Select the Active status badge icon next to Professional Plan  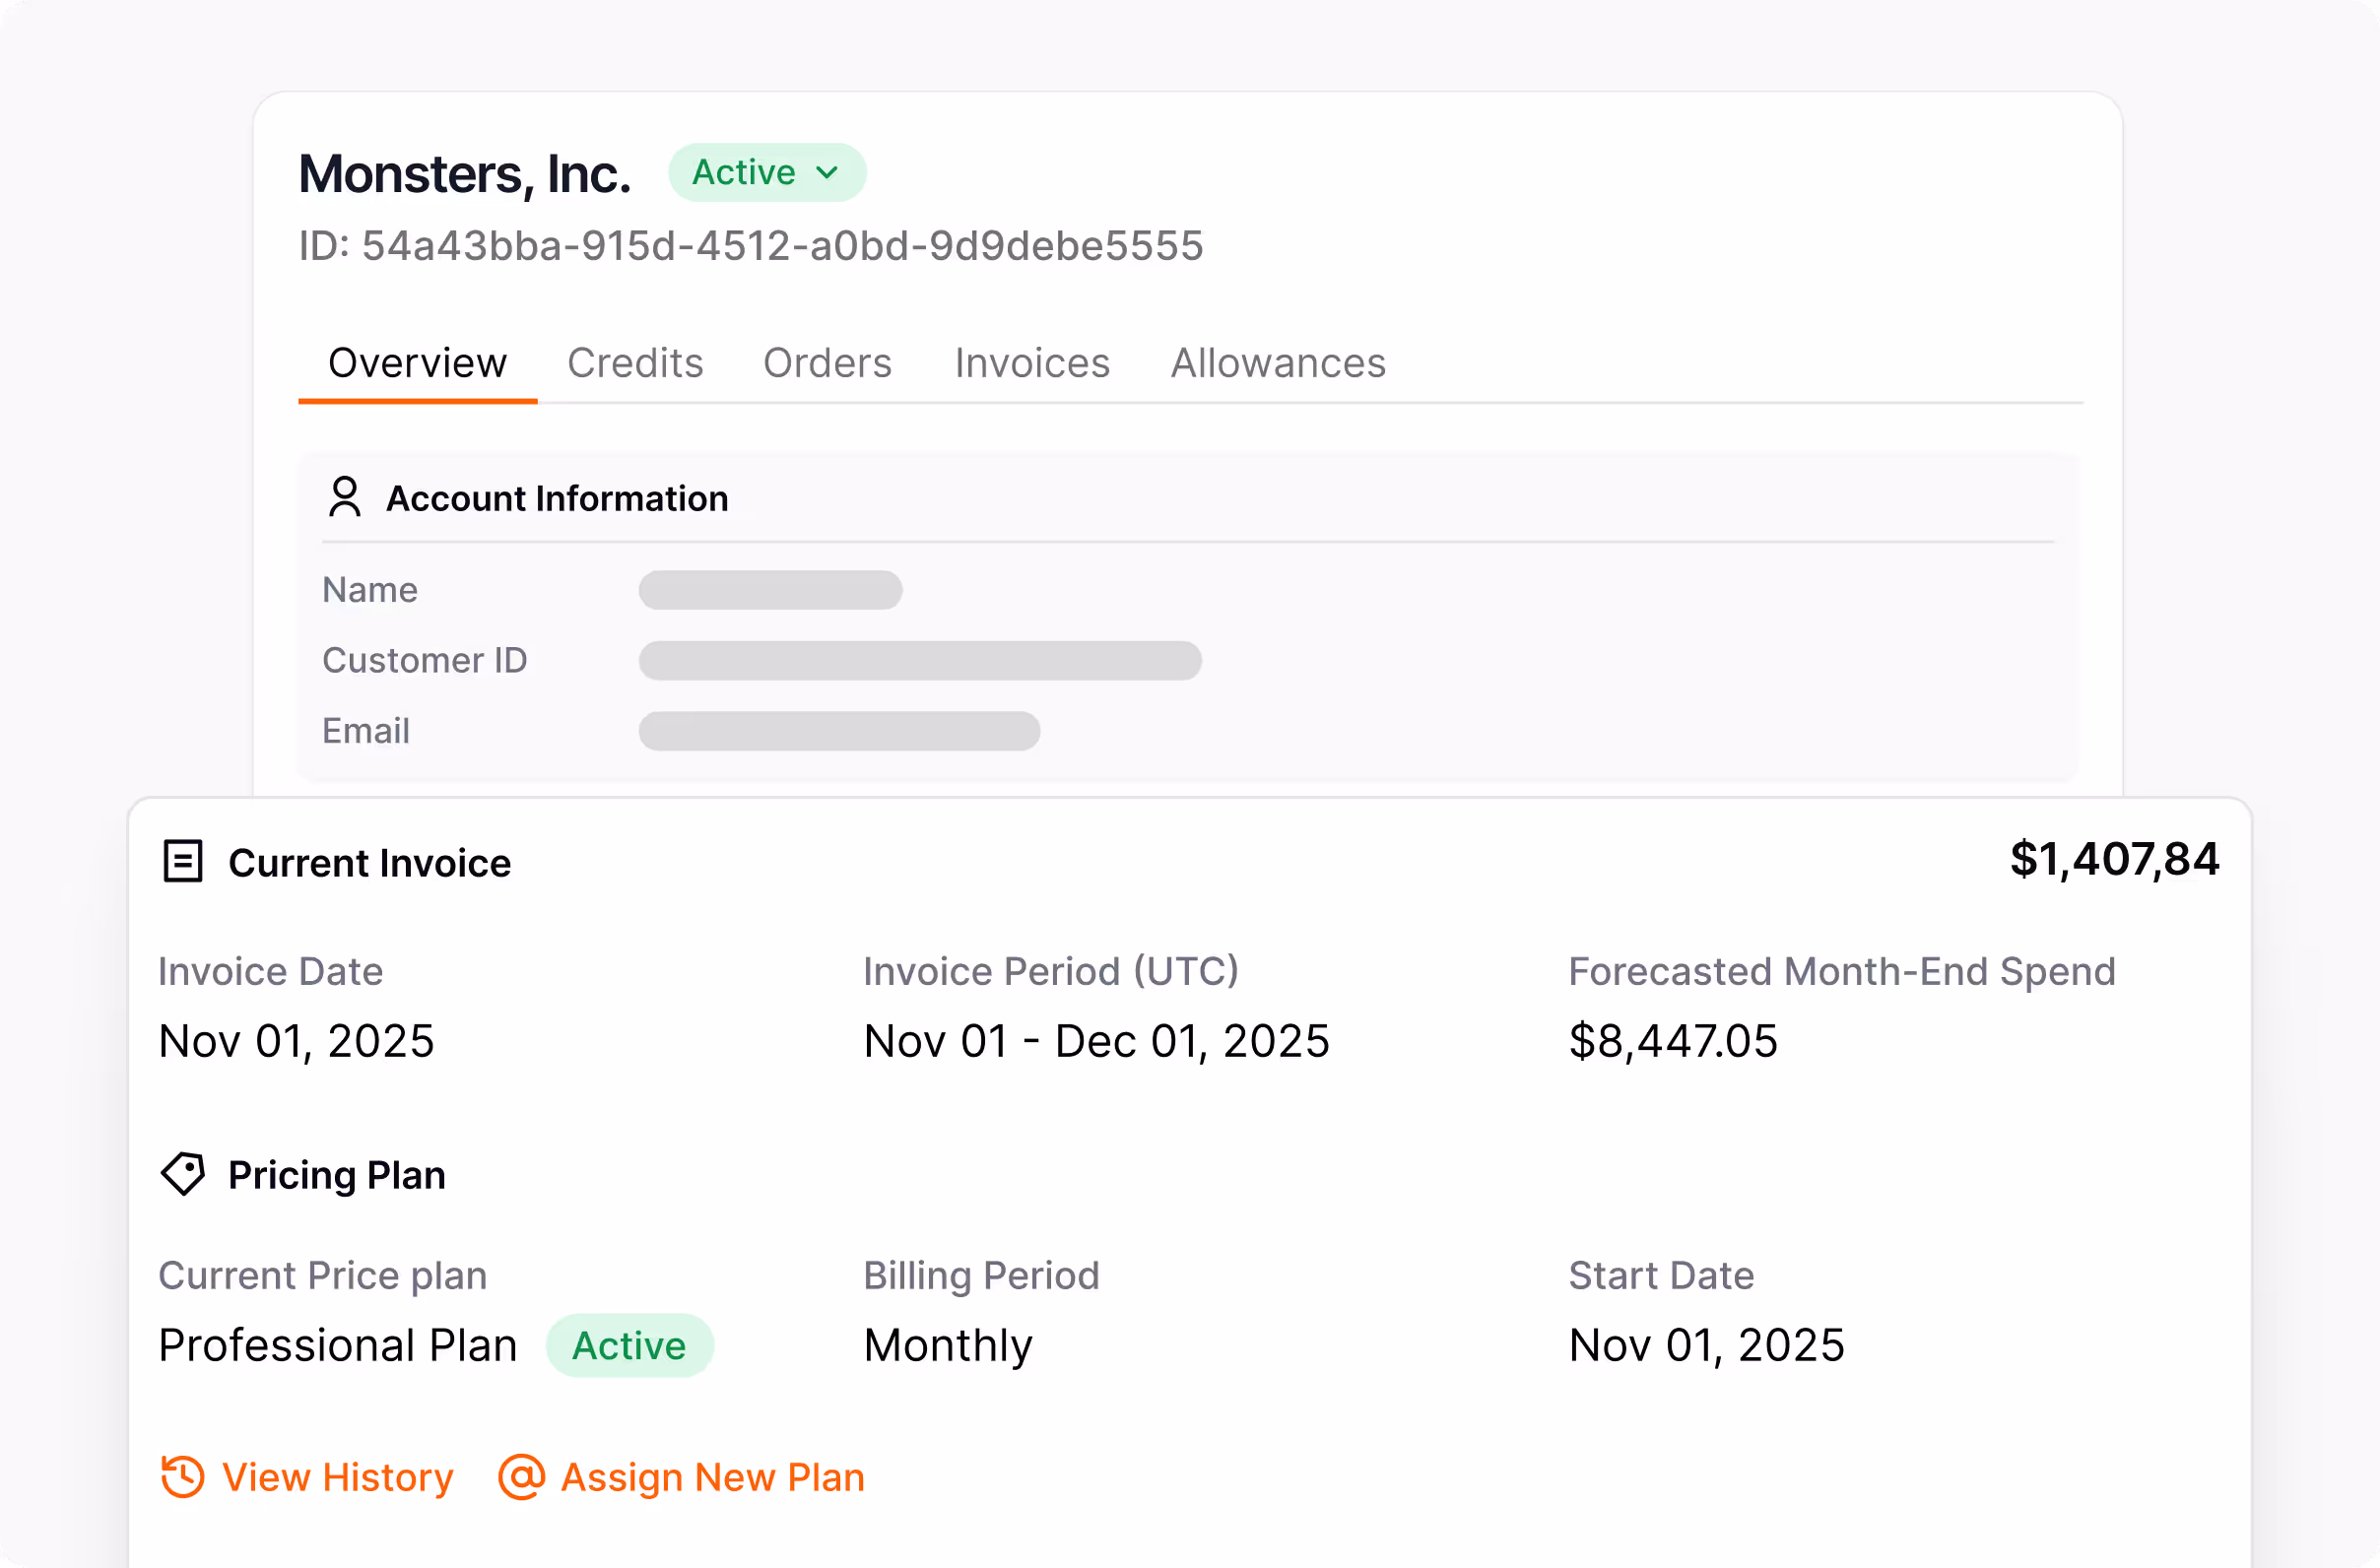(x=630, y=1345)
